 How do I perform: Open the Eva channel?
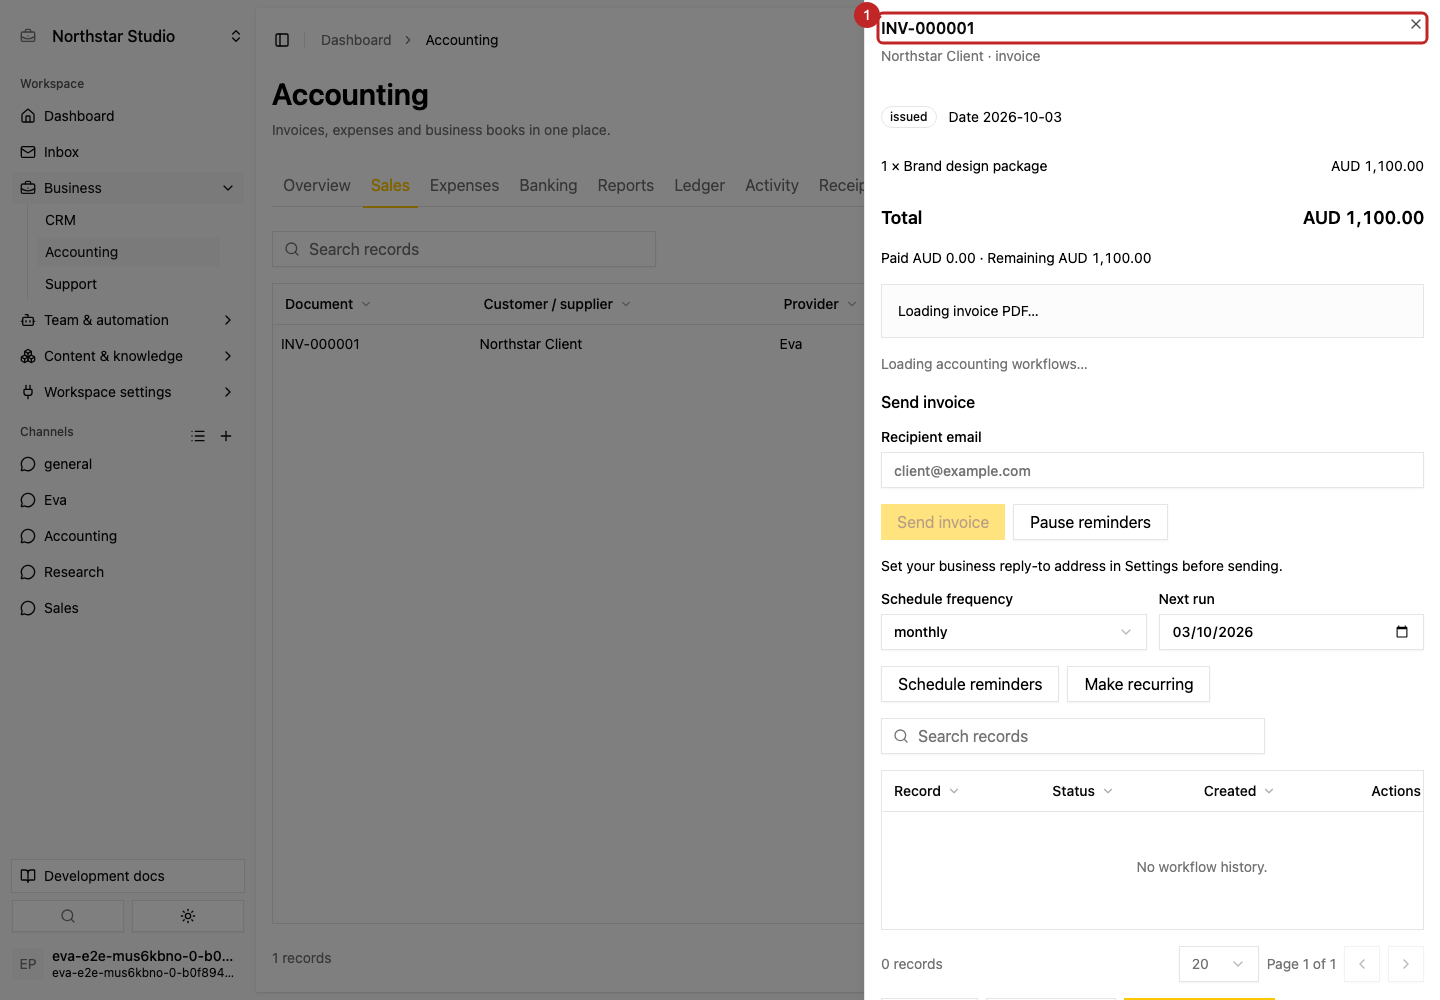click(128, 500)
